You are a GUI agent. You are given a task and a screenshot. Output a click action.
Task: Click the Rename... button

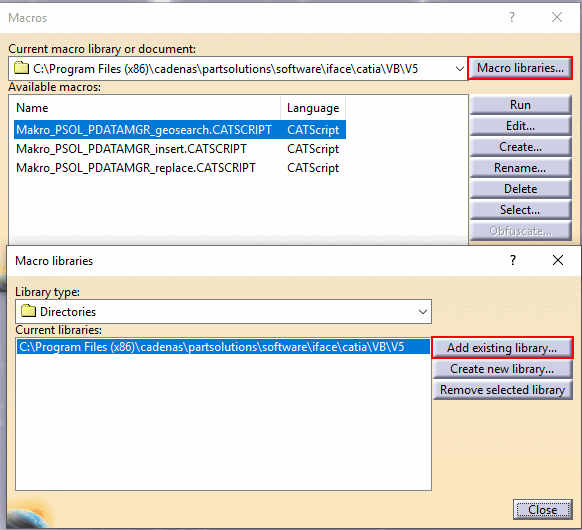[520, 168]
